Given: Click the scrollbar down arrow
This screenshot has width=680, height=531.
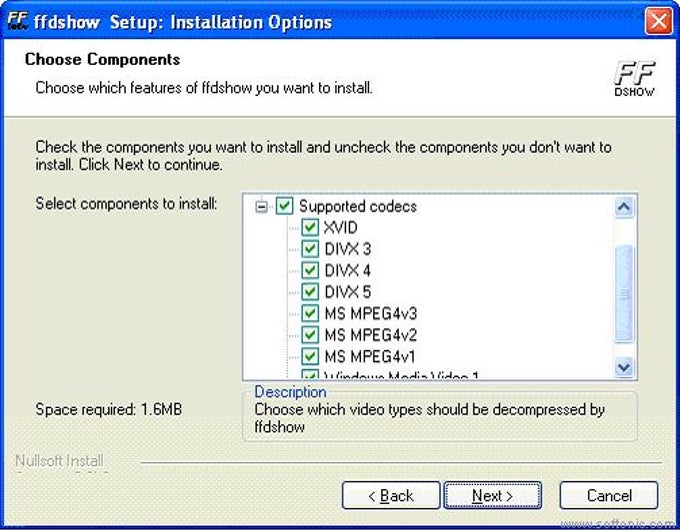Looking at the screenshot, I should point(624,367).
